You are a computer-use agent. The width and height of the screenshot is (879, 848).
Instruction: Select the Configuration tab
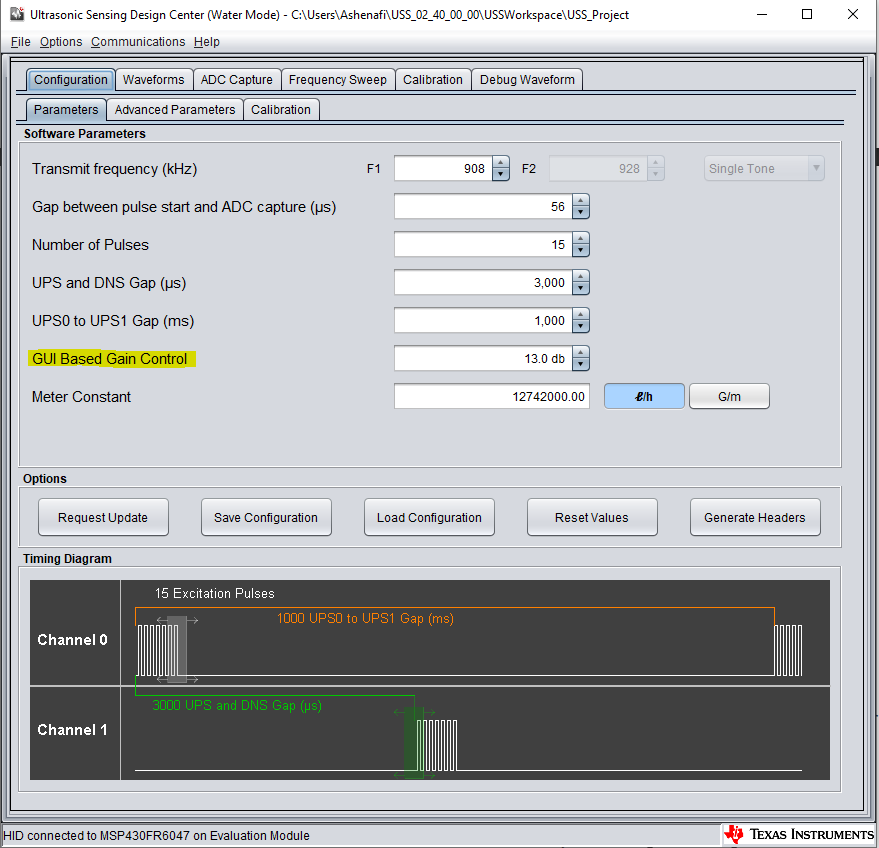click(x=71, y=80)
